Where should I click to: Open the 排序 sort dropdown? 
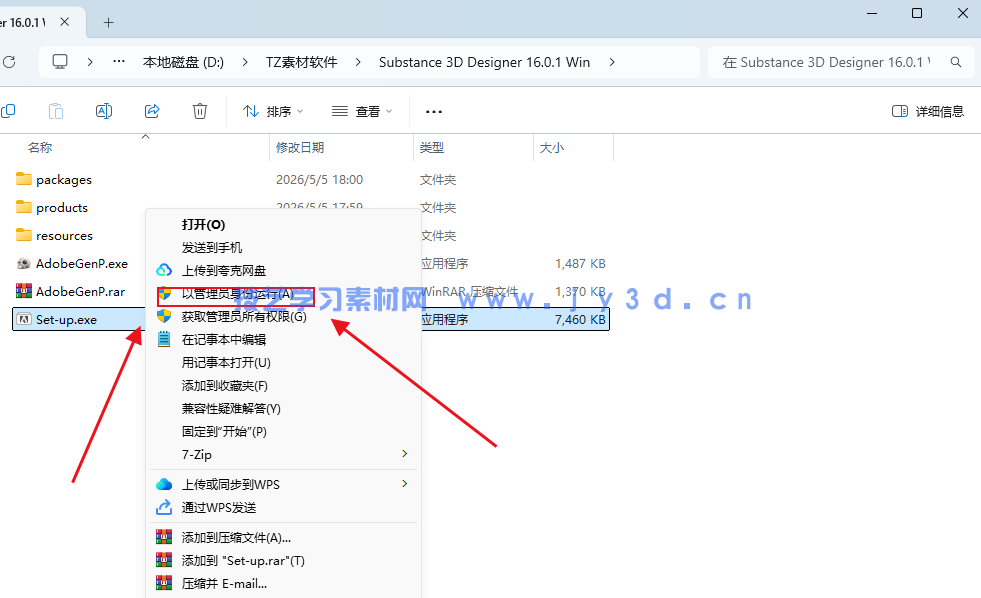pos(273,111)
